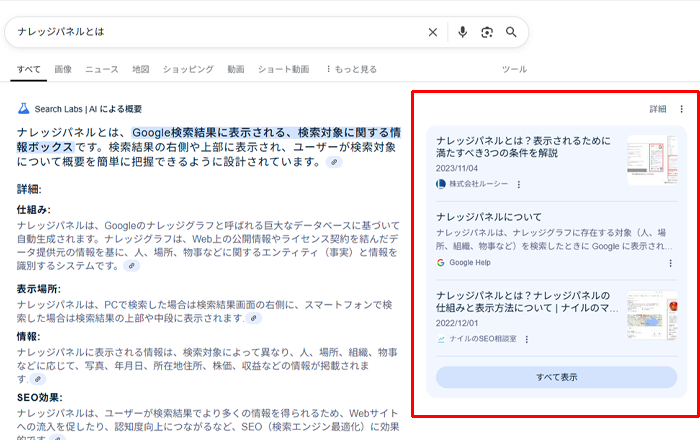Screen dimensions: 700x440
Task: Clear the search box with the X icon
Action: (x=433, y=32)
